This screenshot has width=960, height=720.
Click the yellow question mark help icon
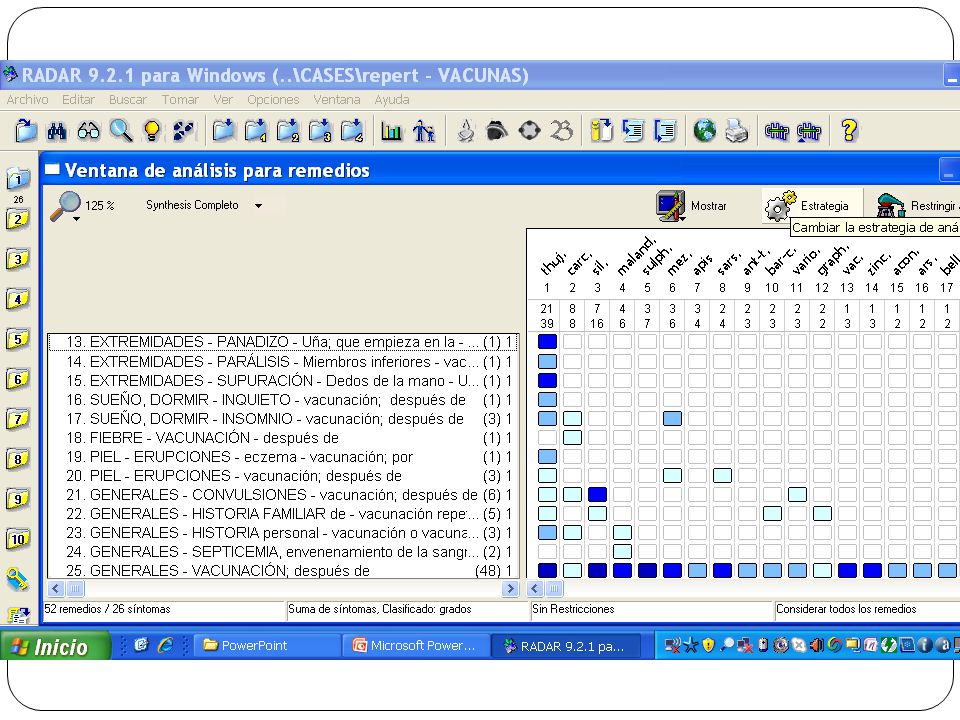849,130
